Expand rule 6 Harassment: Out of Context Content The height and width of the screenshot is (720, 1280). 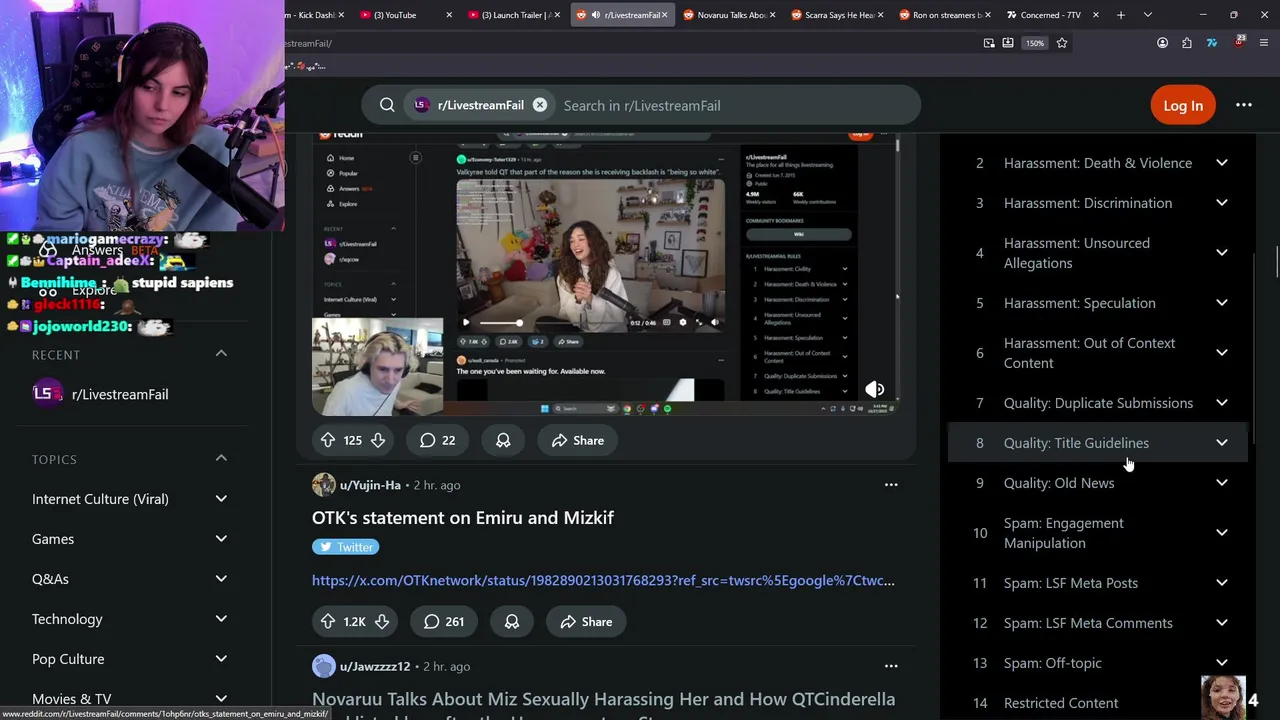coord(1098,353)
